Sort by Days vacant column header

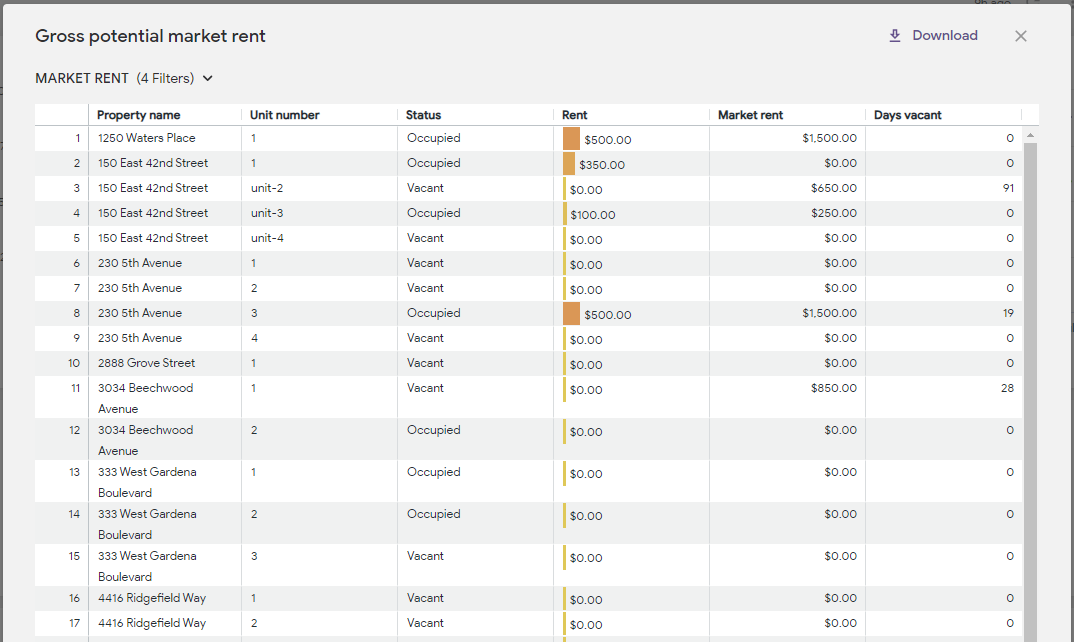[908, 115]
